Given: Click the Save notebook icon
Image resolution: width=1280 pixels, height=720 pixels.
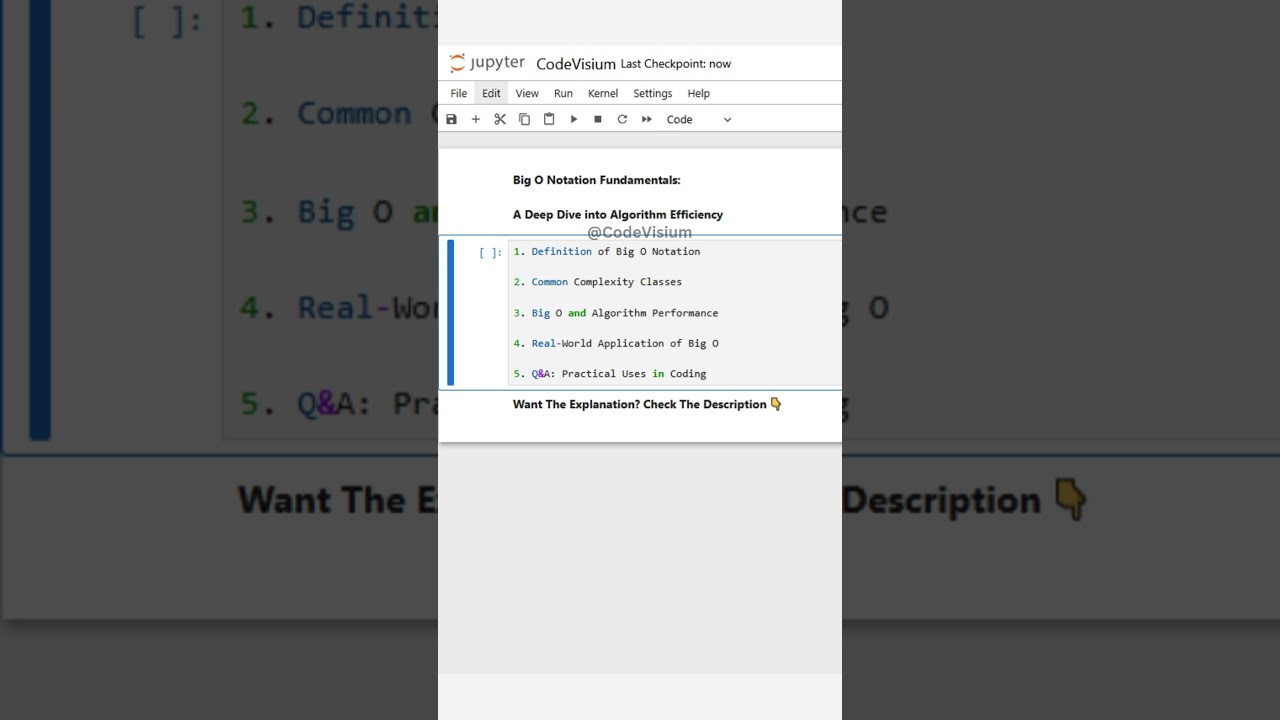Looking at the screenshot, I should tap(451, 119).
